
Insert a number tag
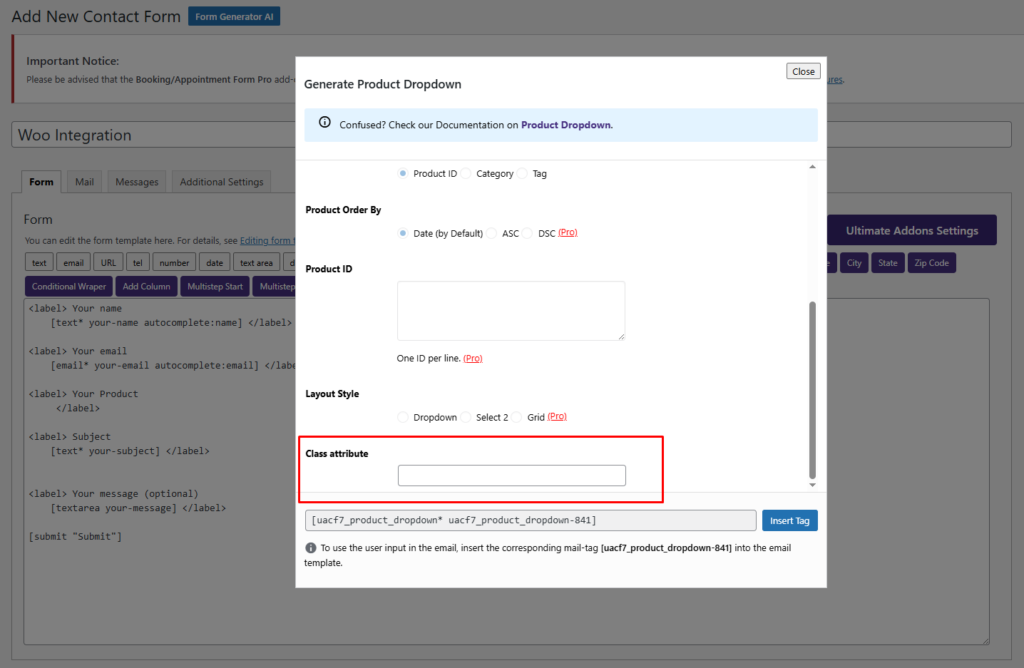(174, 262)
